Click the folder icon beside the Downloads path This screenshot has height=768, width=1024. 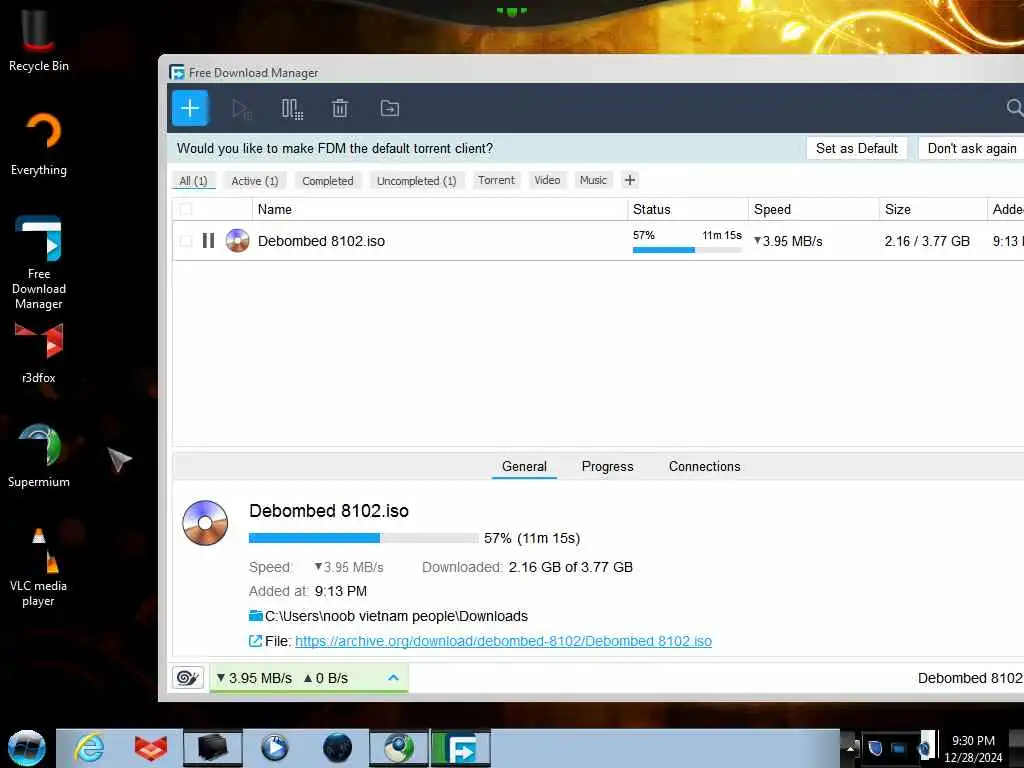point(255,616)
